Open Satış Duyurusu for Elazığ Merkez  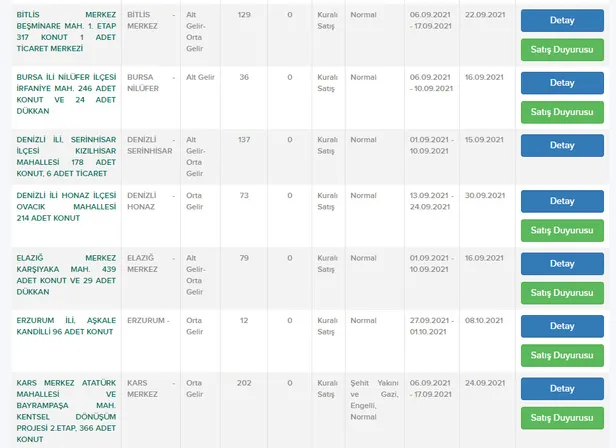point(562,293)
